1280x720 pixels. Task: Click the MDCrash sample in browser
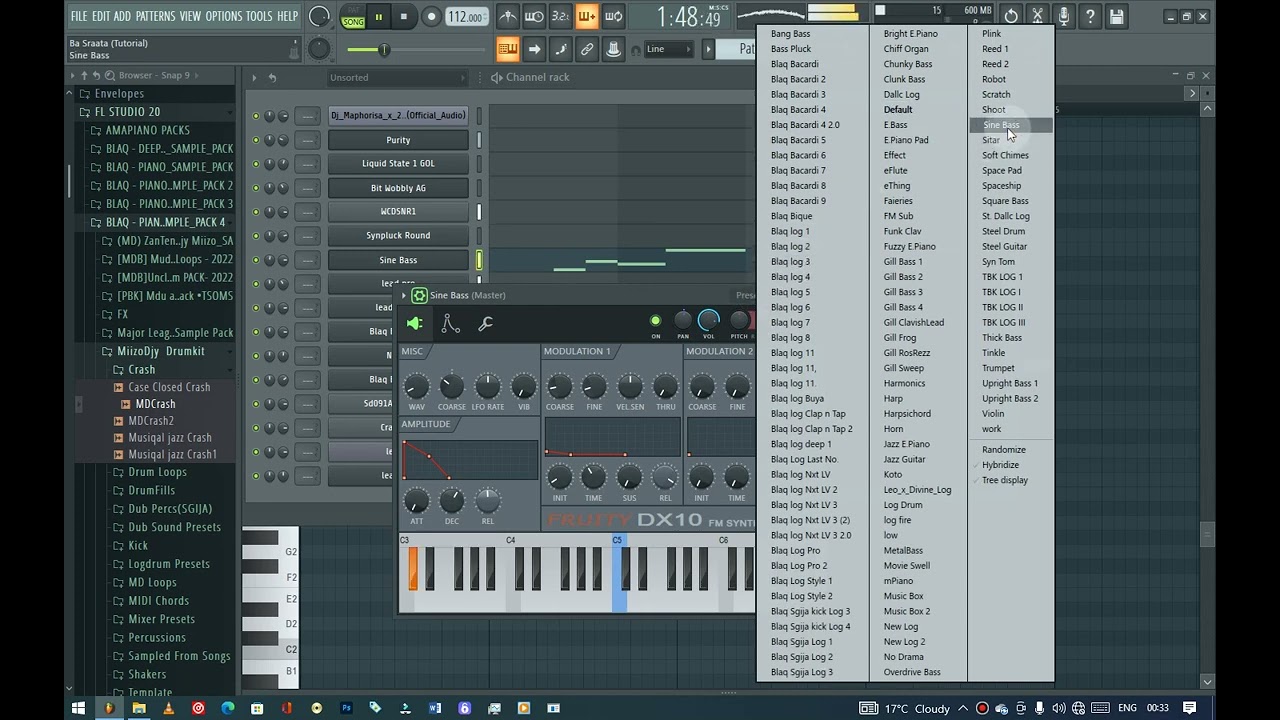click(x=155, y=404)
